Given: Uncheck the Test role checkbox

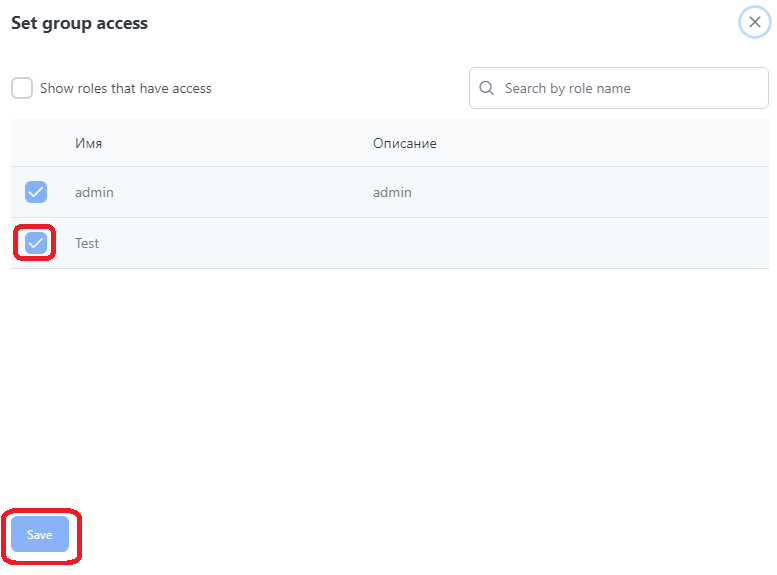Looking at the screenshot, I should (36, 243).
